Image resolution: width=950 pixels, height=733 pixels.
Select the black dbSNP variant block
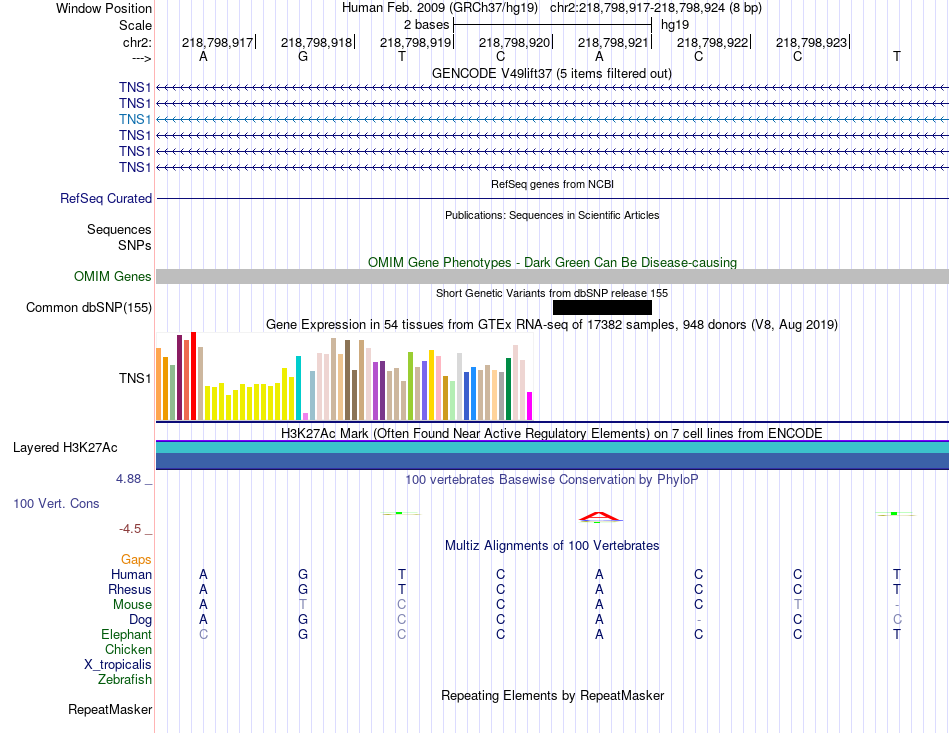(602, 308)
